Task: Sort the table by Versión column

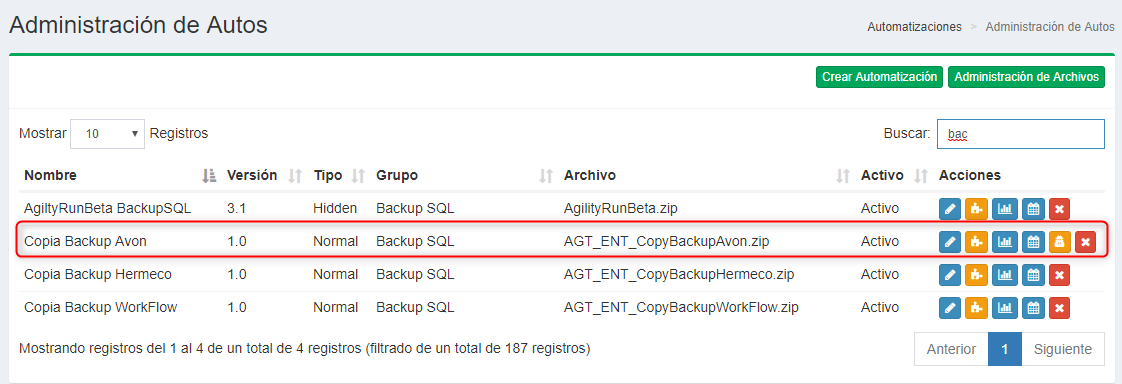Action: (264, 175)
